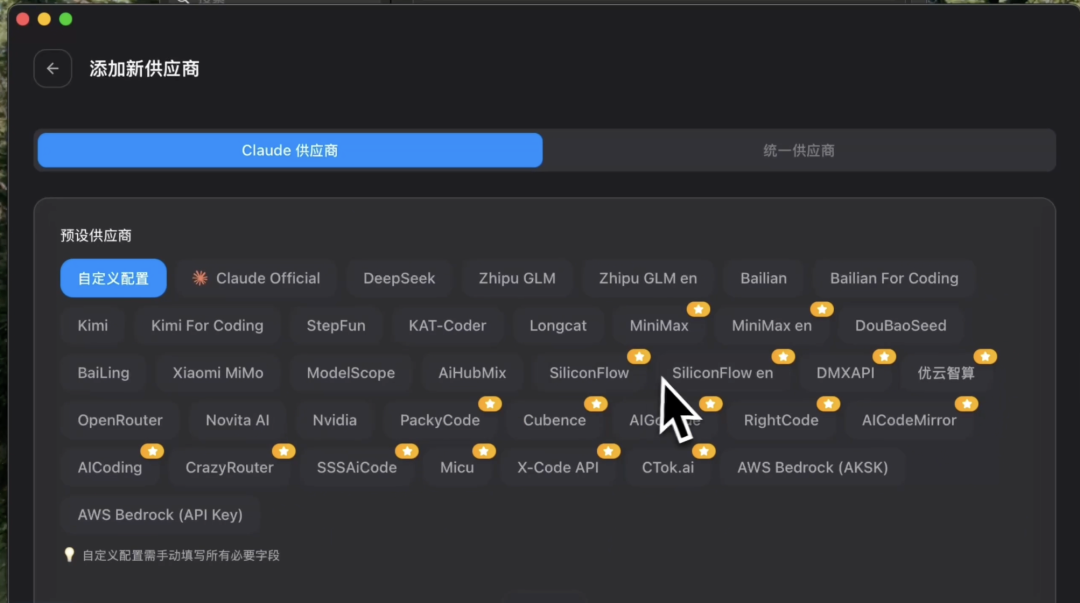The image size is (1080, 603).
Task: Click the back arrow at top left
Action: pos(52,68)
